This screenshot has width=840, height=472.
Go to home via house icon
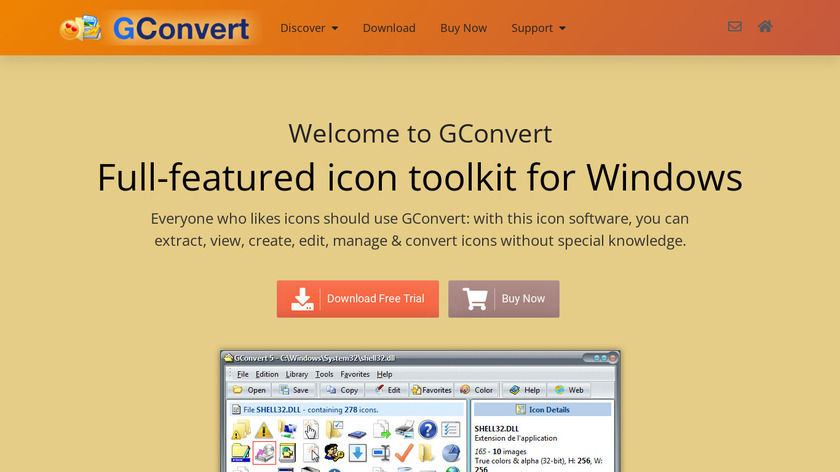[765, 27]
